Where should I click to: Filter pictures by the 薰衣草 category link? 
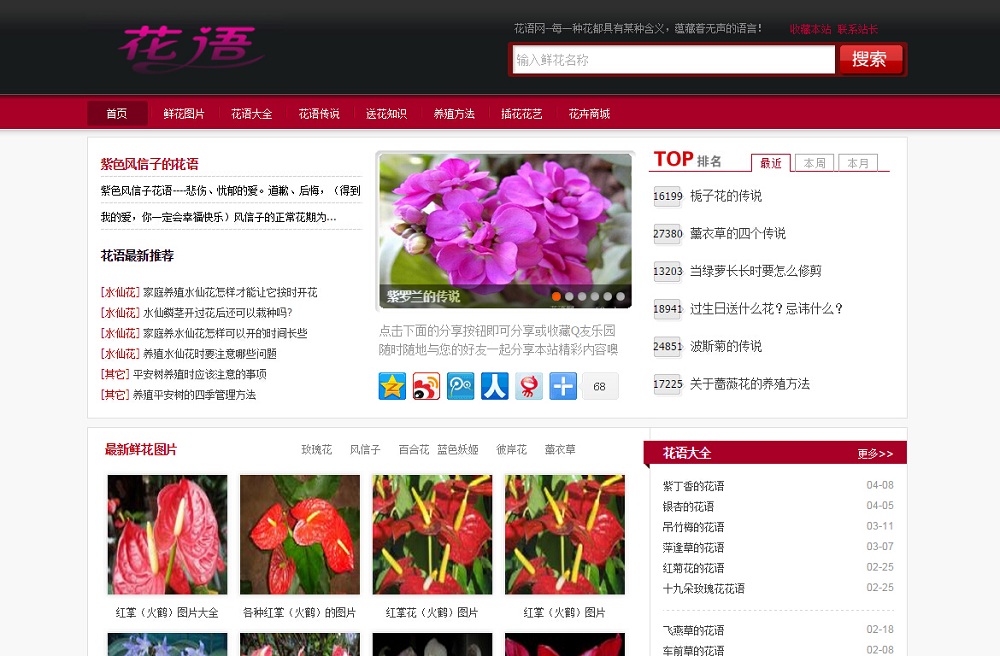coord(560,449)
